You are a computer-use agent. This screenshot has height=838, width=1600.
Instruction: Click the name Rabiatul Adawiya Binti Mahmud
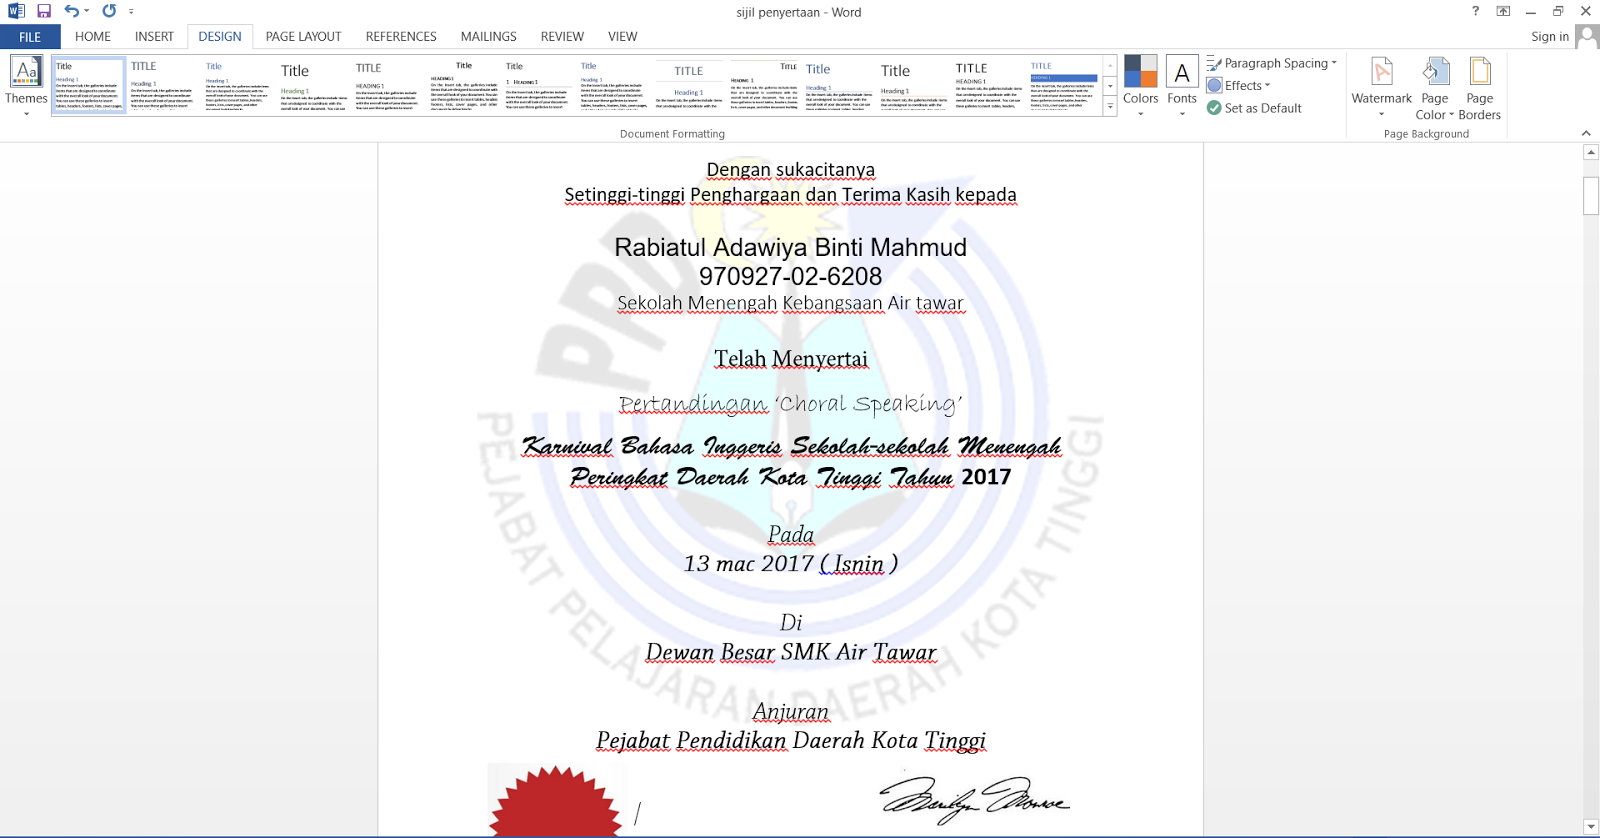[x=790, y=247]
